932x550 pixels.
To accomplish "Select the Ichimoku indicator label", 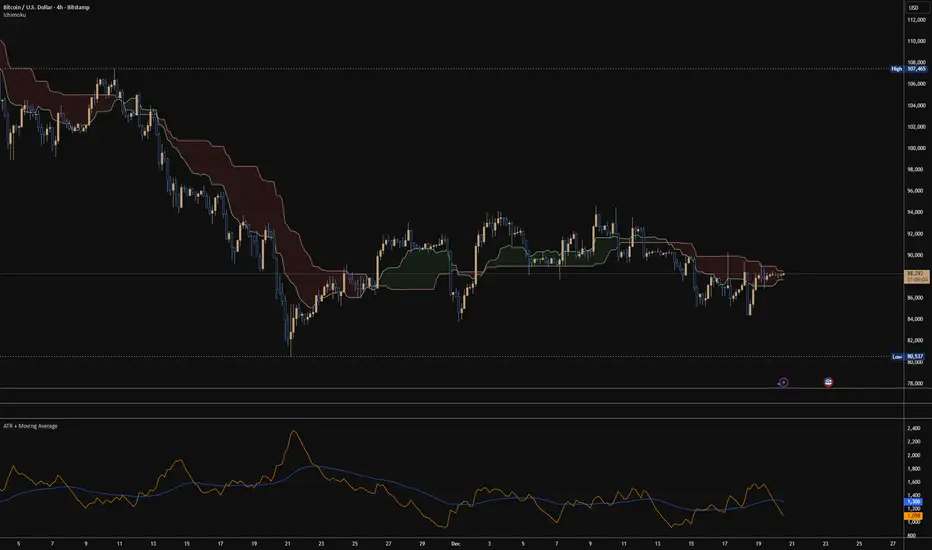I will pos(14,15).
